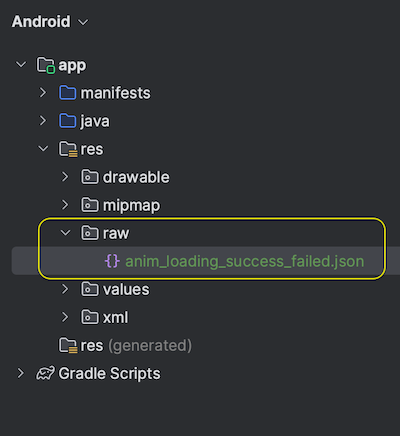The width and height of the screenshot is (400, 436).
Task: Click the Gradle elephant icon
Action: pyautogui.click(x=45, y=373)
